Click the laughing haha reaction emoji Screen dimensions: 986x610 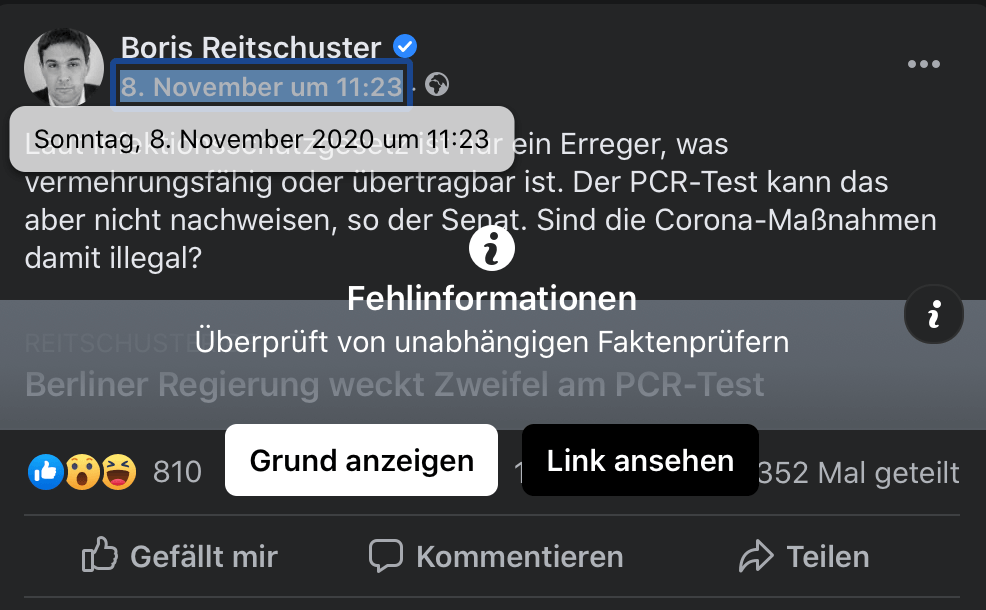tap(118, 471)
